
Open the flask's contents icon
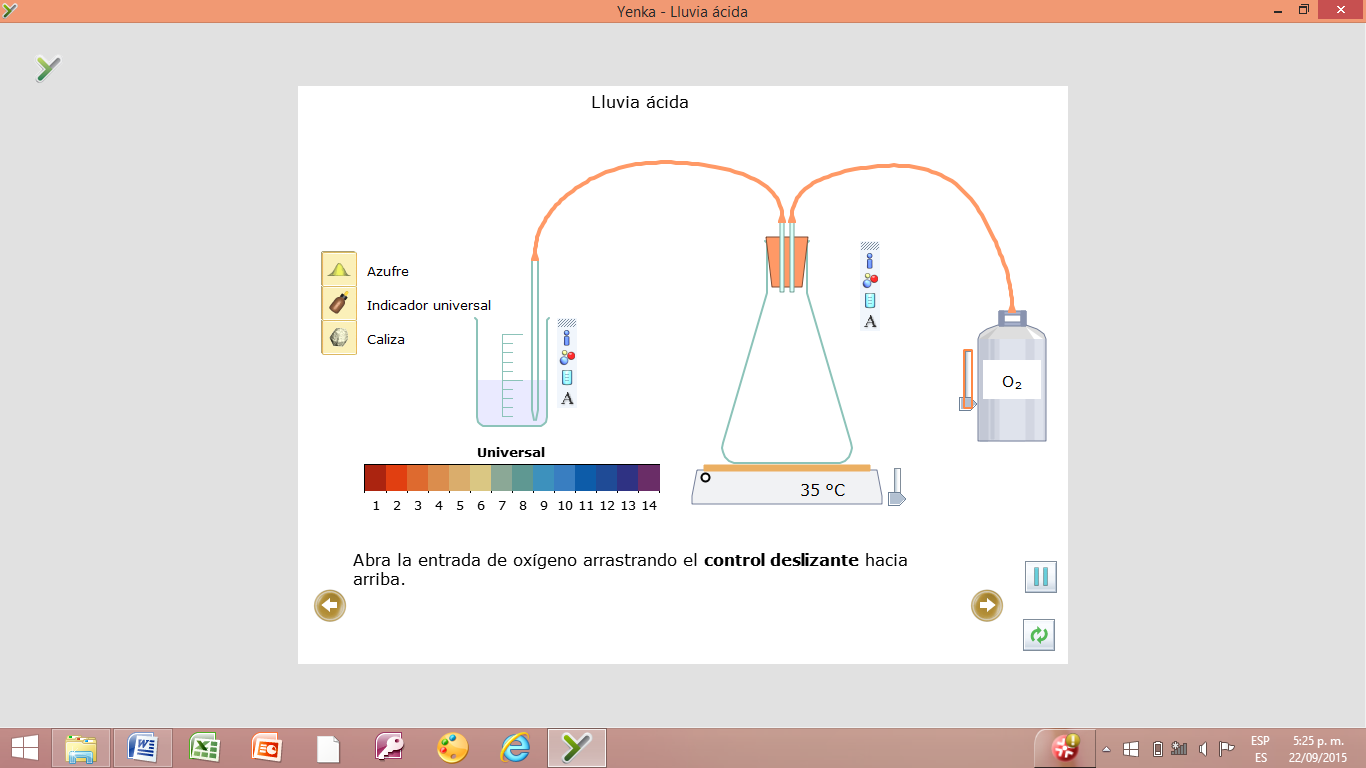click(870, 300)
